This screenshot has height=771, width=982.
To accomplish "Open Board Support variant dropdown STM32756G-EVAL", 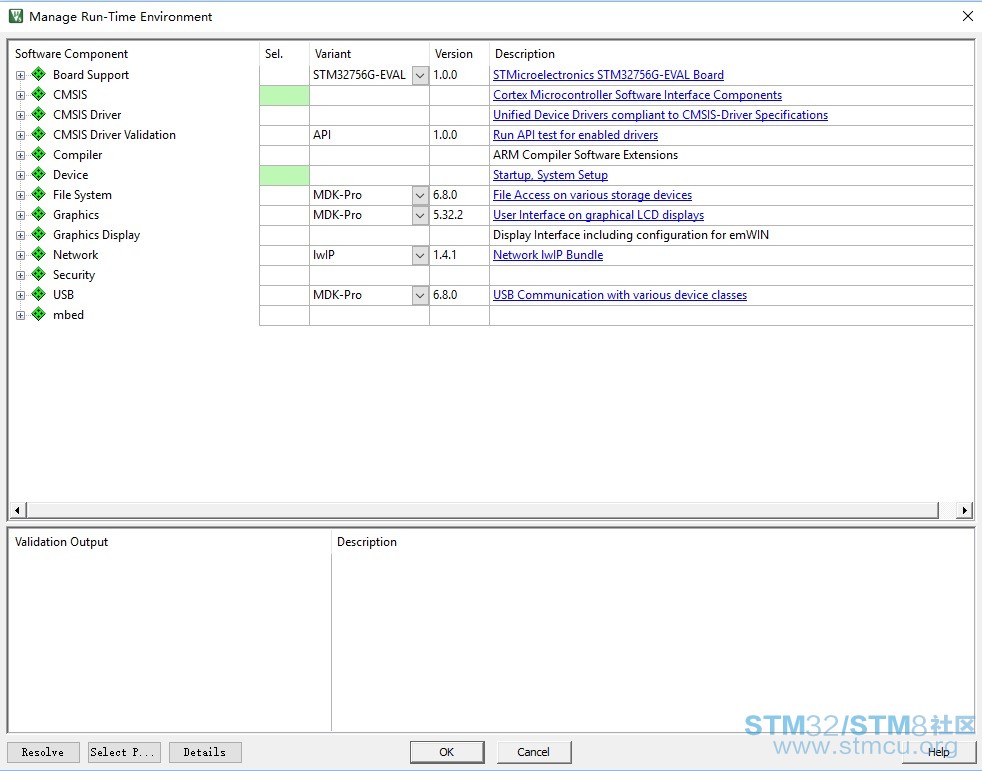I will pyautogui.click(x=420, y=75).
